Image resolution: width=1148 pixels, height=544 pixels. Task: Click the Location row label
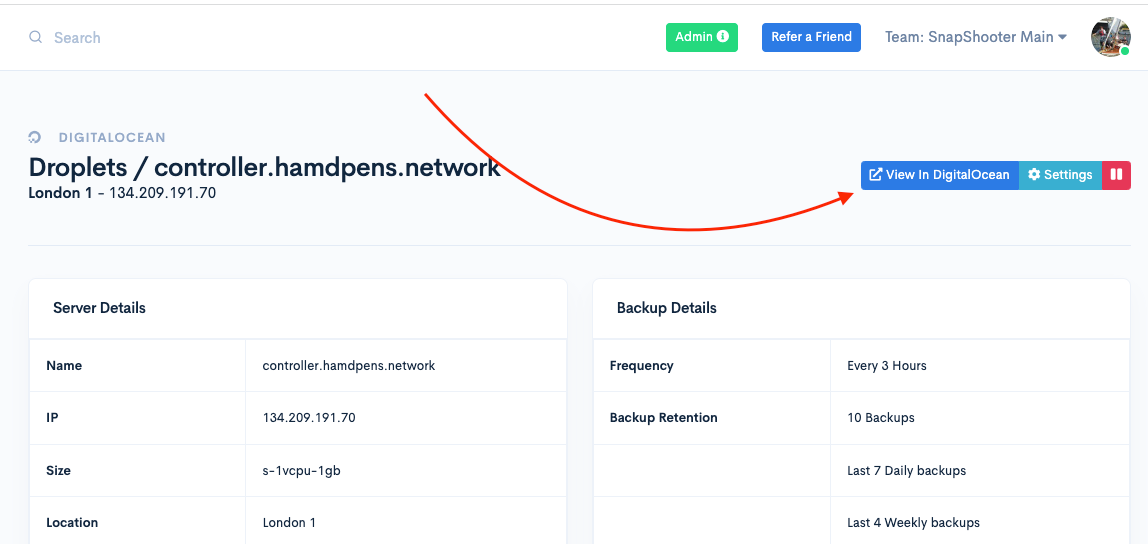click(x=72, y=523)
